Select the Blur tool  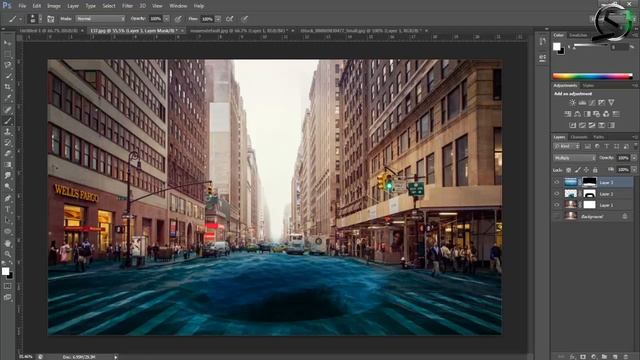pos(7,176)
